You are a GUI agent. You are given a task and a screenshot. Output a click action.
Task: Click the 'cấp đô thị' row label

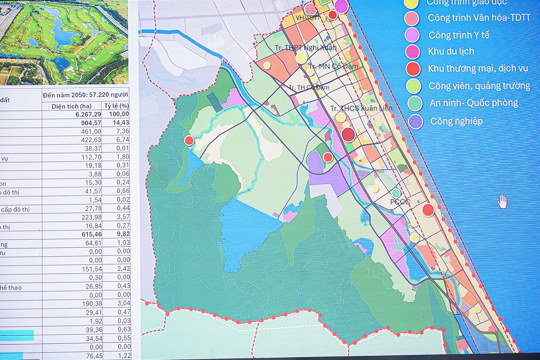[15, 209]
